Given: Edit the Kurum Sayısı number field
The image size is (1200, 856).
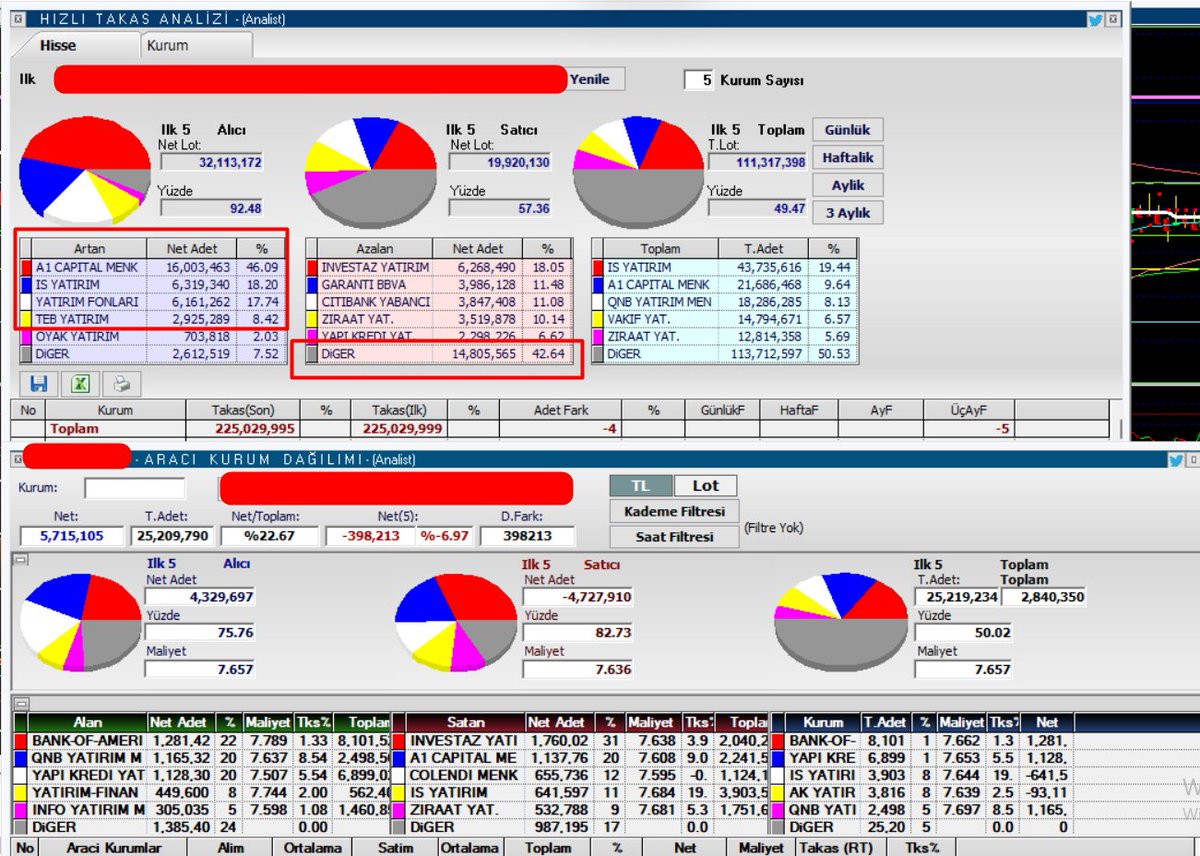Looking at the screenshot, I should click(699, 80).
